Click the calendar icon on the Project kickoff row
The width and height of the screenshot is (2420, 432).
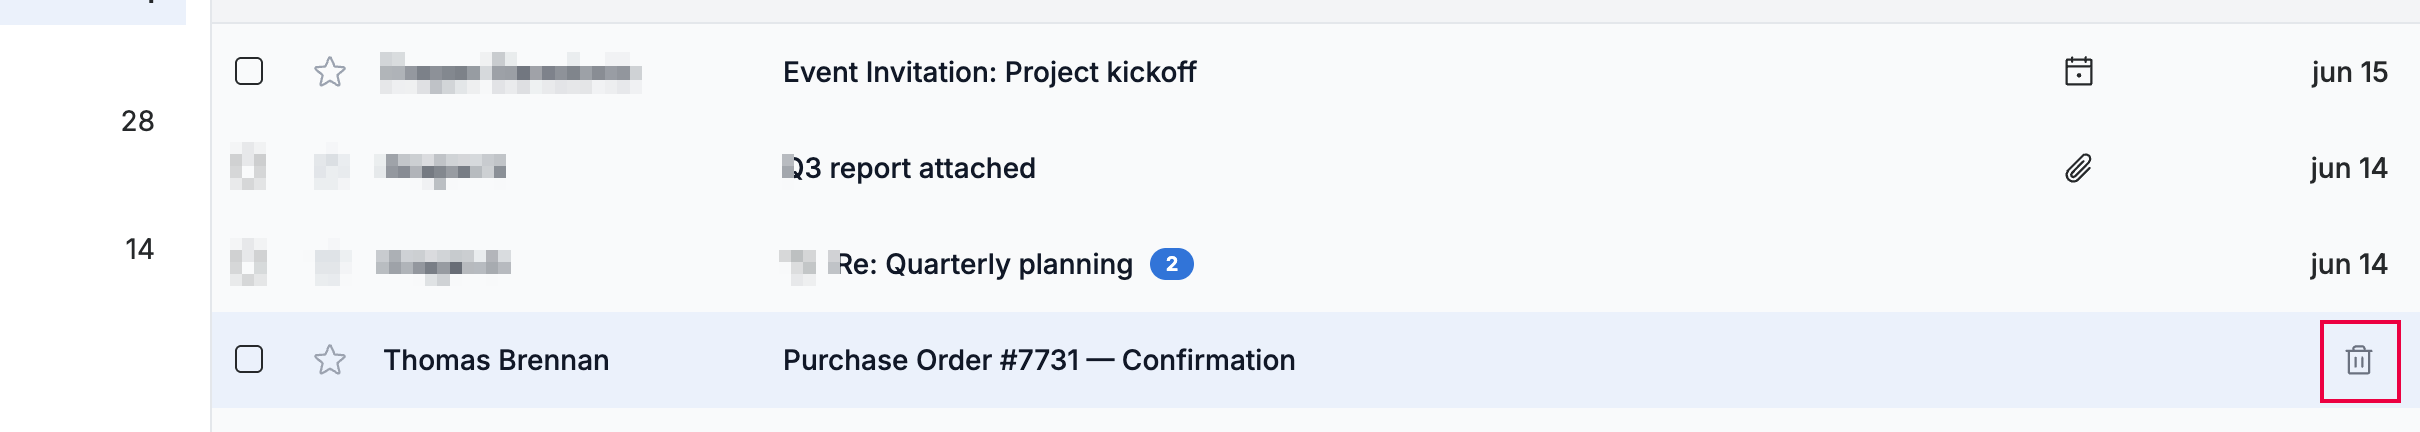(2078, 72)
